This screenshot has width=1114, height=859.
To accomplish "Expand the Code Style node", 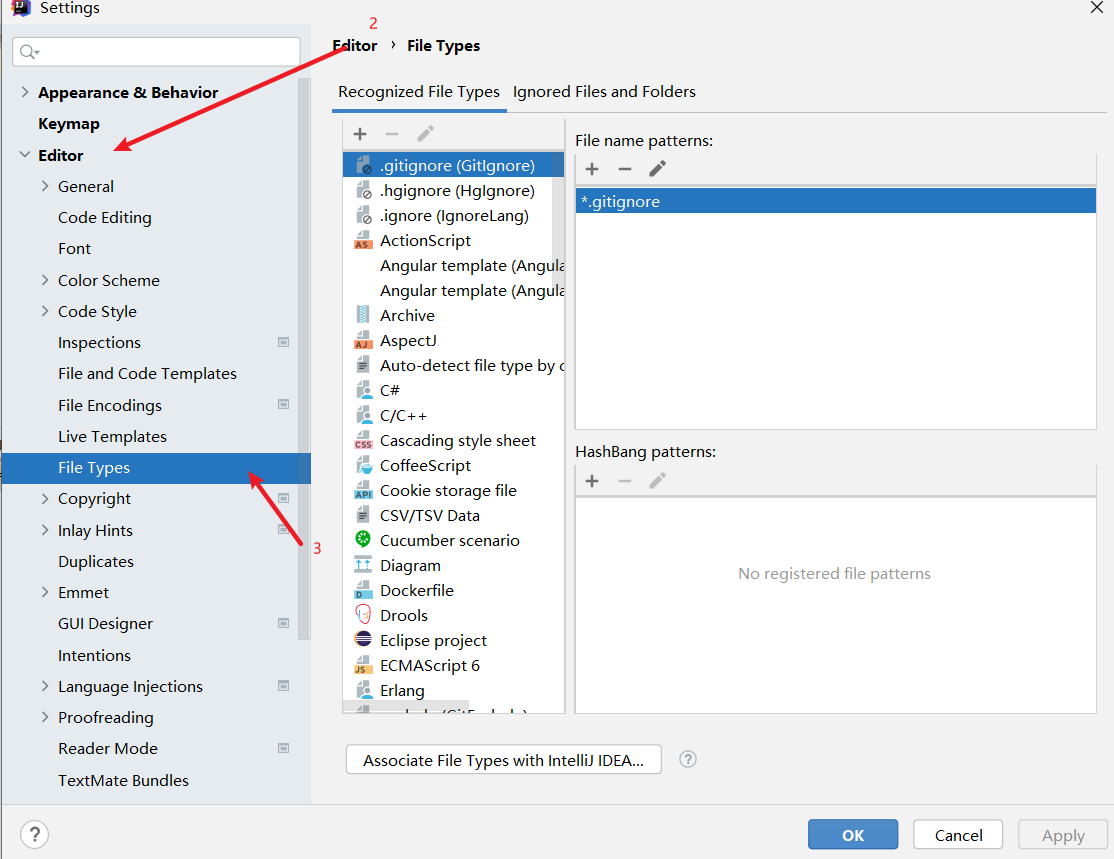I will [x=45, y=311].
